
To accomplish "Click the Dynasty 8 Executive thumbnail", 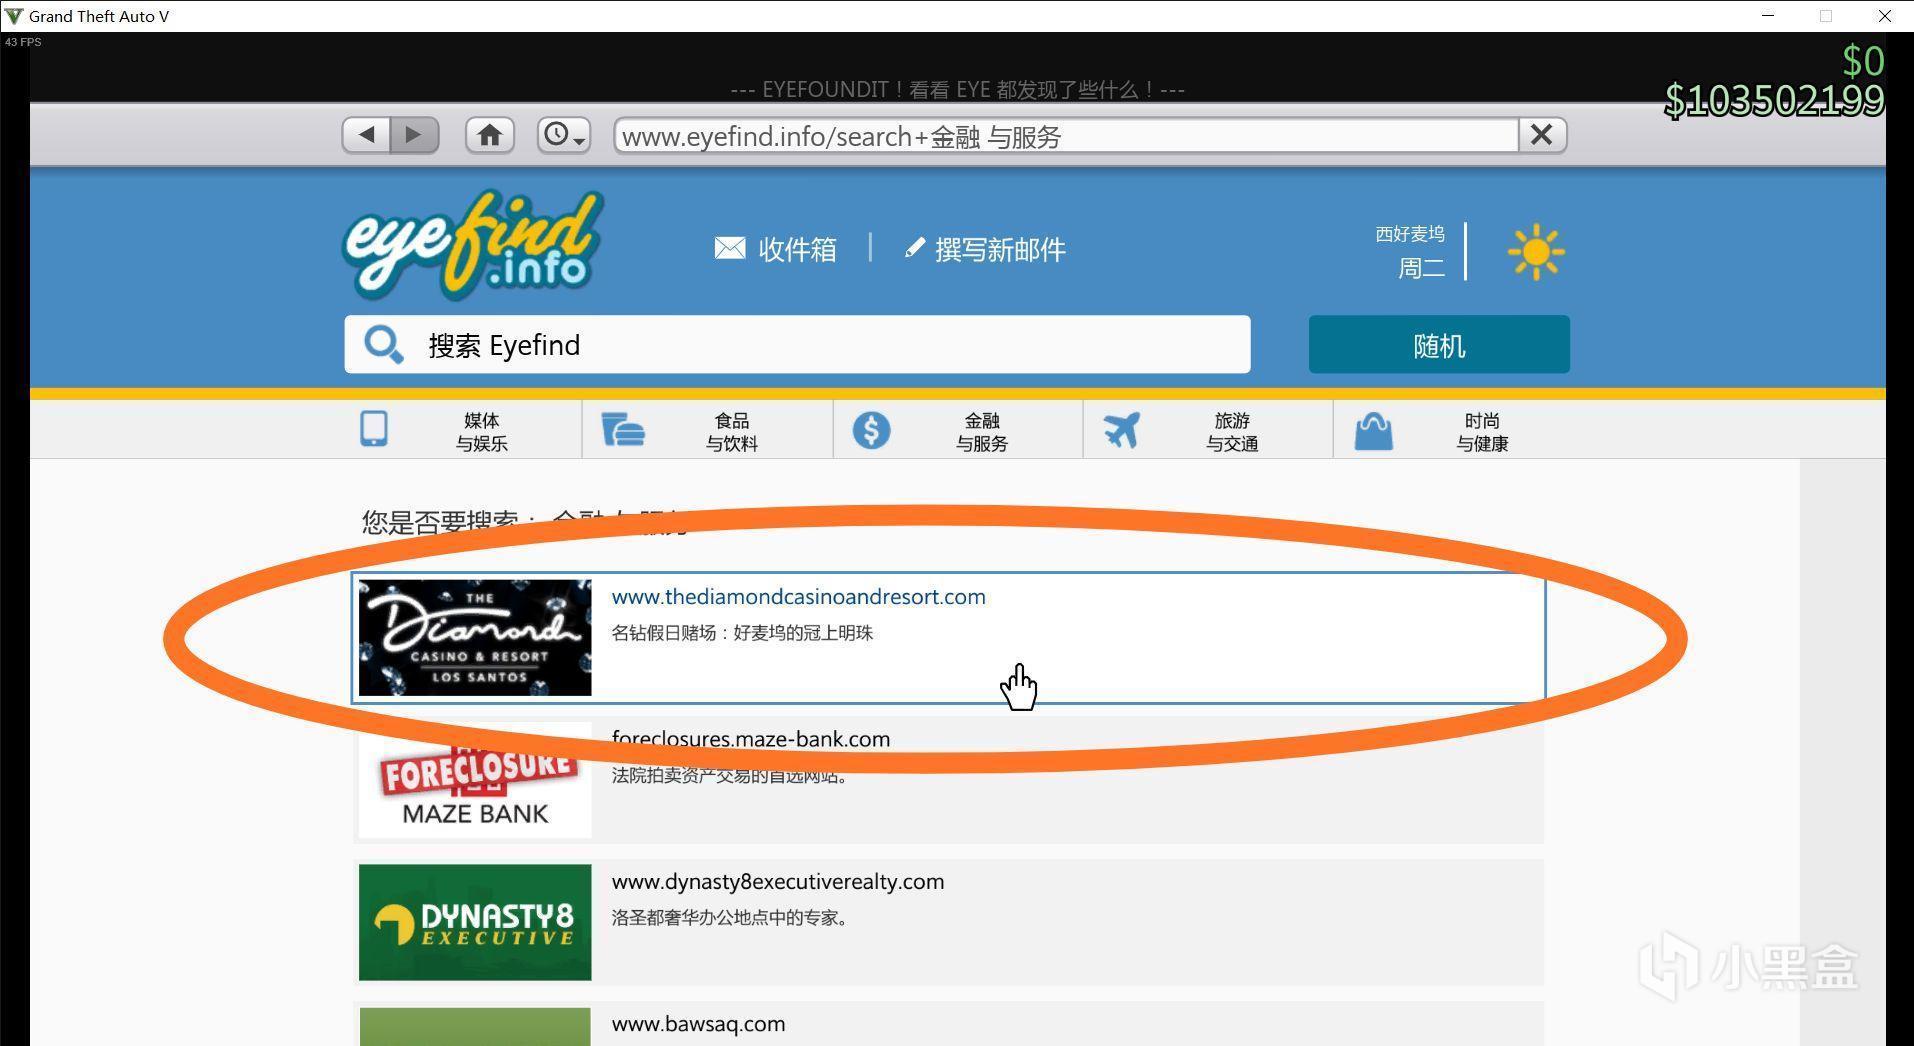I will [x=475, y=922].
